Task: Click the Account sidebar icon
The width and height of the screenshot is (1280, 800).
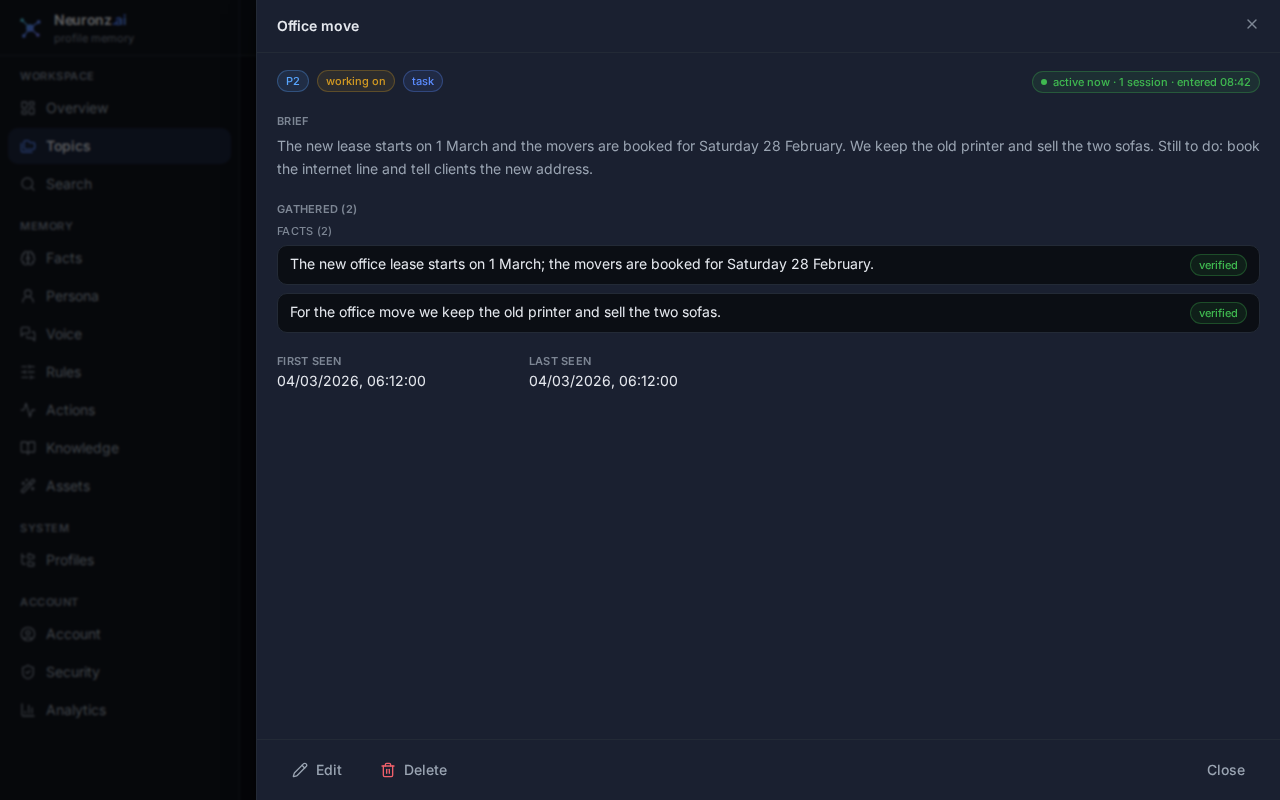Action: click(x=28, y=634)
